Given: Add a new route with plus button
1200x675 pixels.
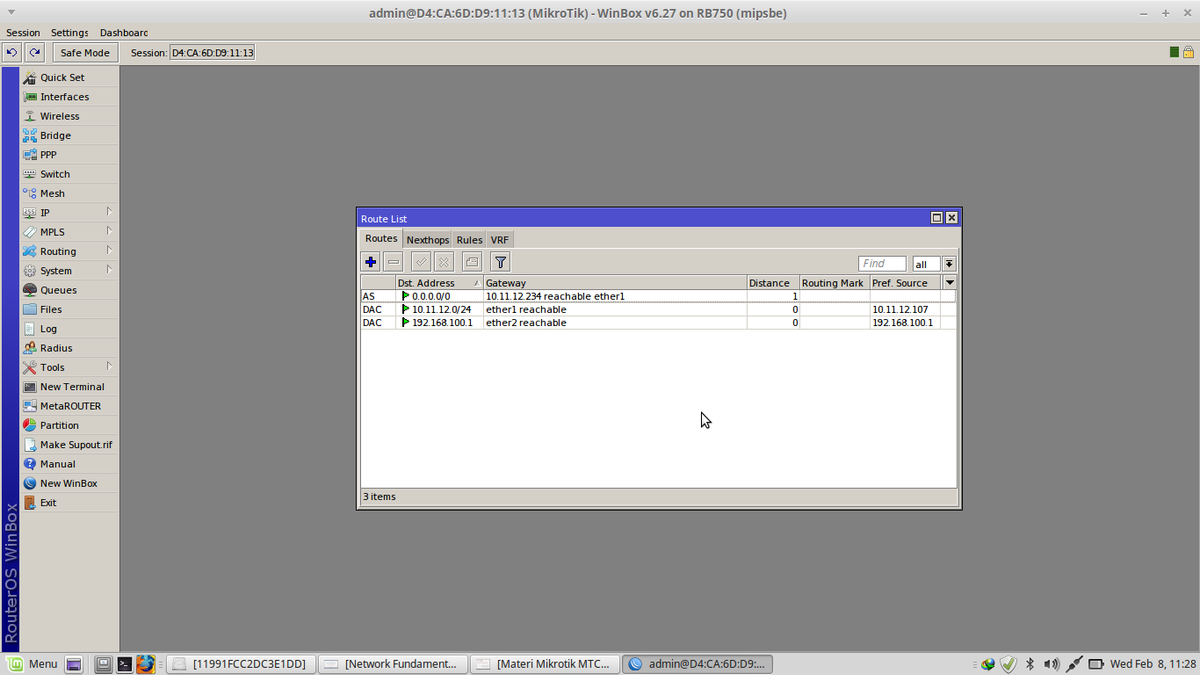Looking at the screenshot, I should pos(370,262).
